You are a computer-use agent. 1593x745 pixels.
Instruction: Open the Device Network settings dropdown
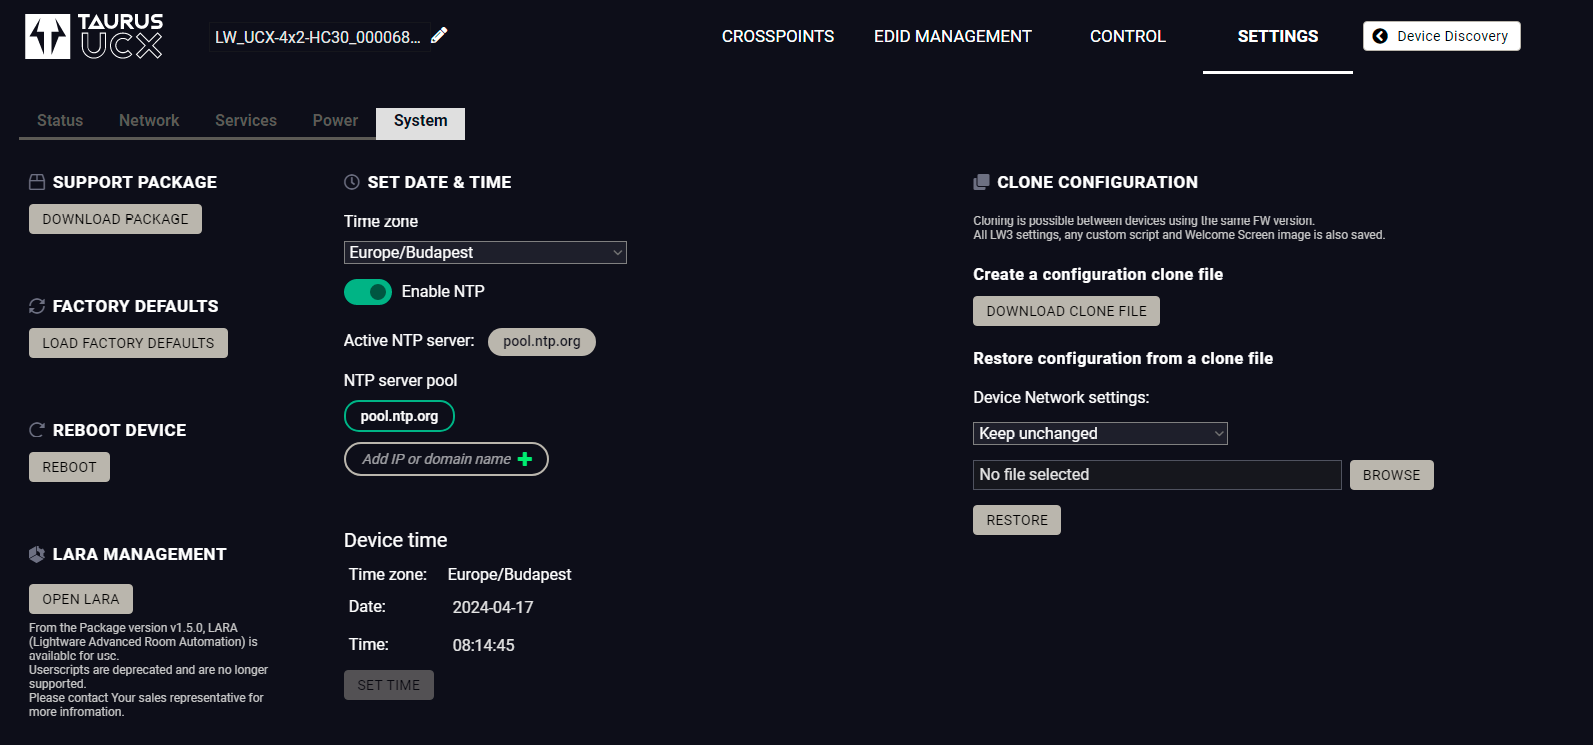1100,433
